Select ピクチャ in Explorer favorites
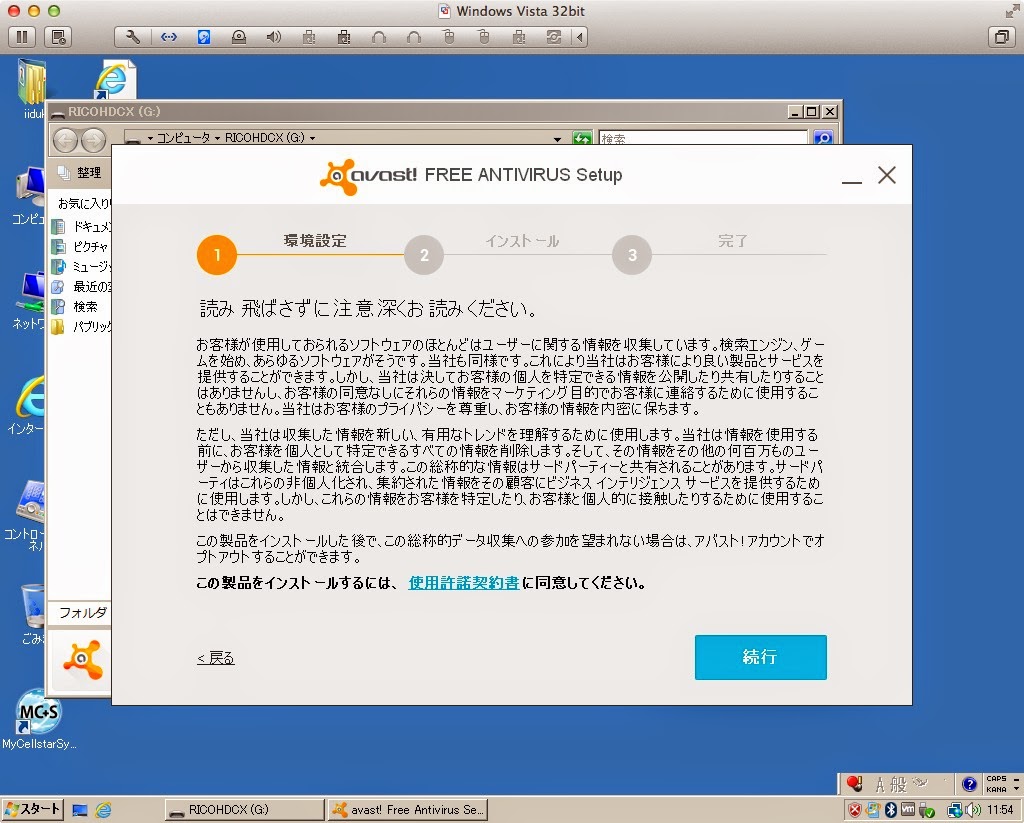 tap(82, 246)
